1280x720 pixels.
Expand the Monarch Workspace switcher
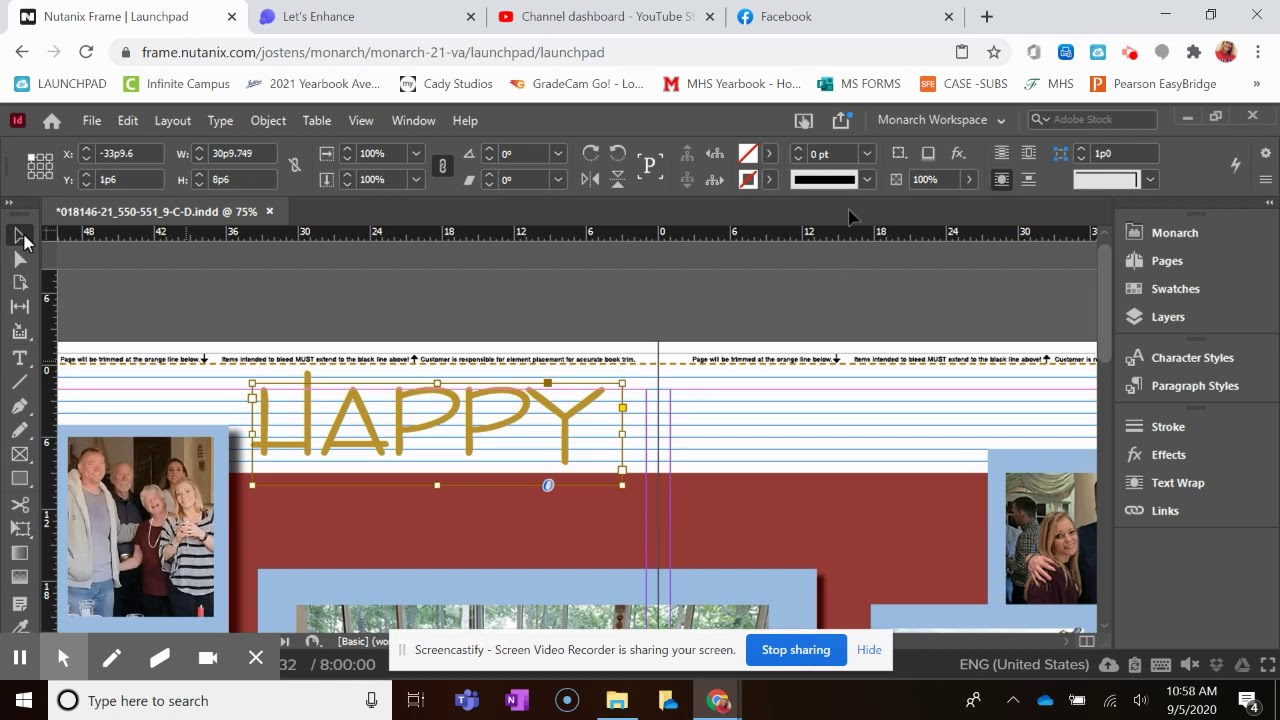pos(941,120)
